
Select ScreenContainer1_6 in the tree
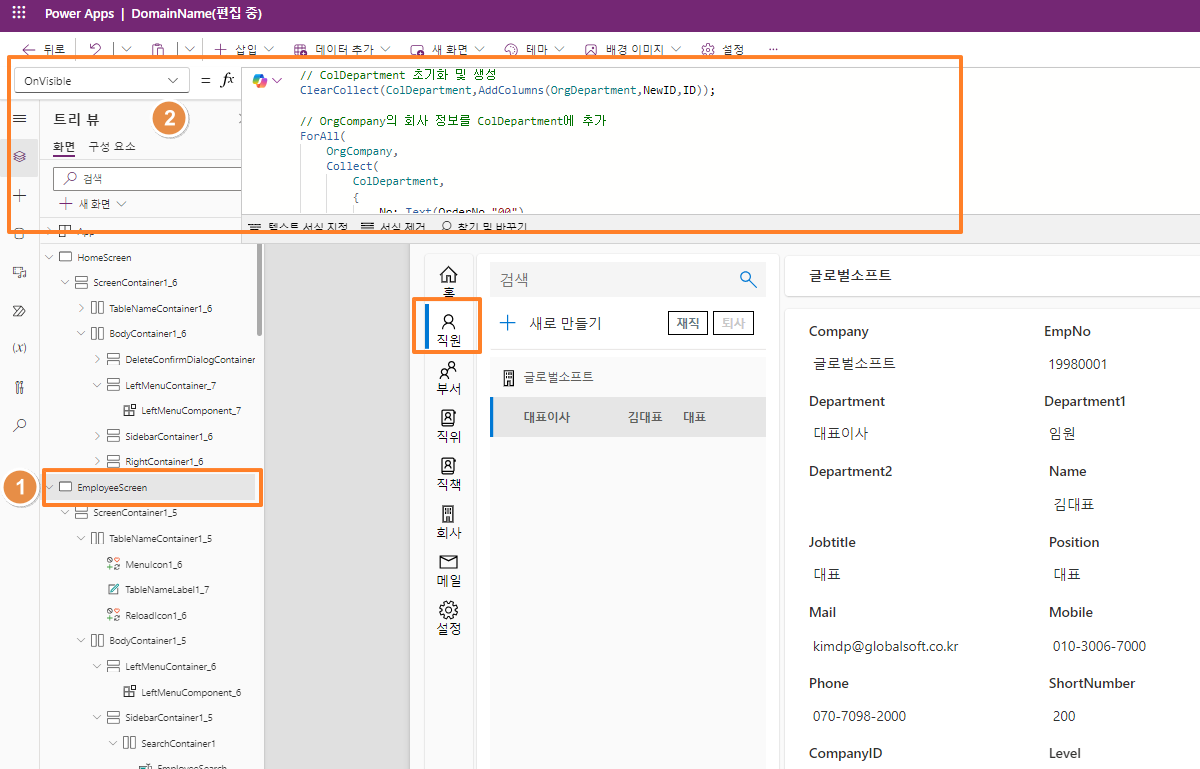tap(135, 283)
